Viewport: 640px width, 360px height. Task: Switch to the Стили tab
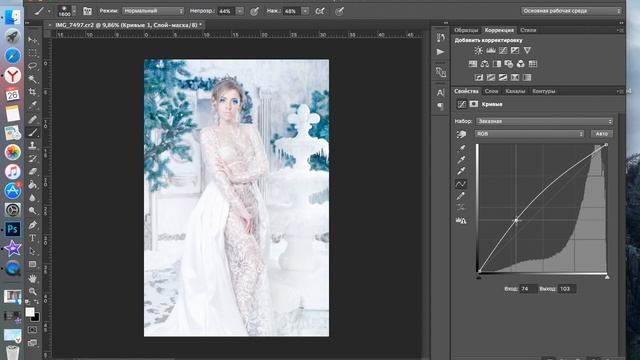point(528,30)
